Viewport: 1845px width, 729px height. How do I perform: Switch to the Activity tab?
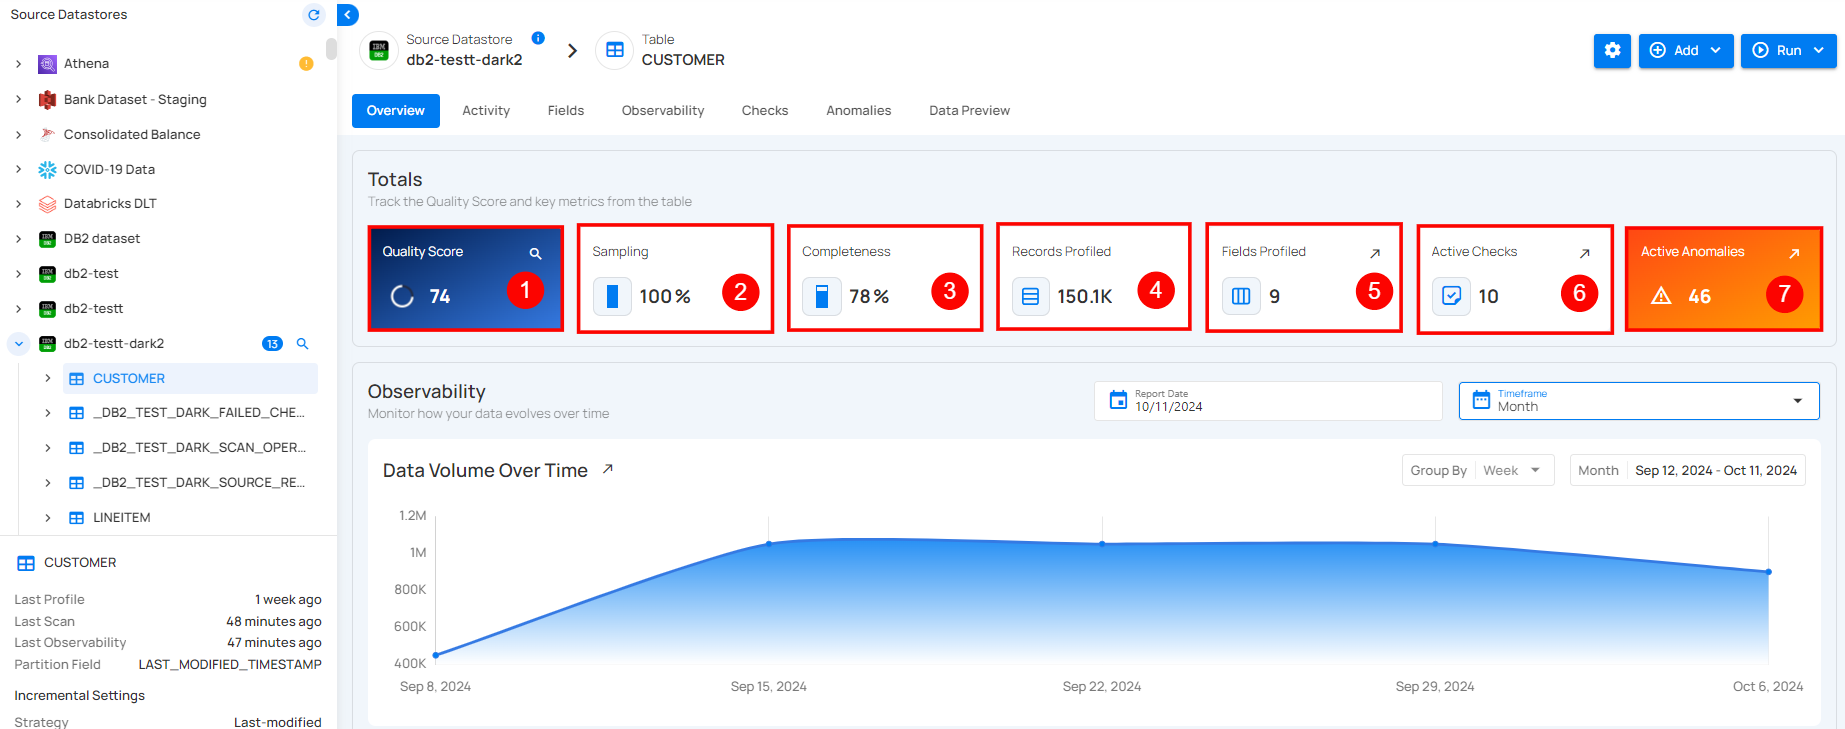coord(486,111)
